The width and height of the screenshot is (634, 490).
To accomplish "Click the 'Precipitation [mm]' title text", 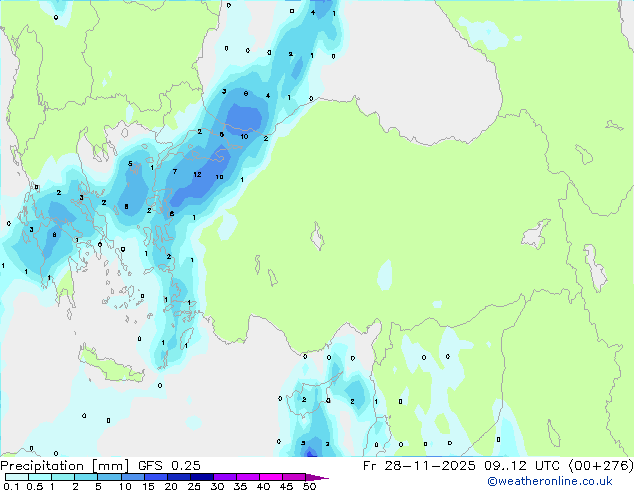I will [x=65, y=466].
